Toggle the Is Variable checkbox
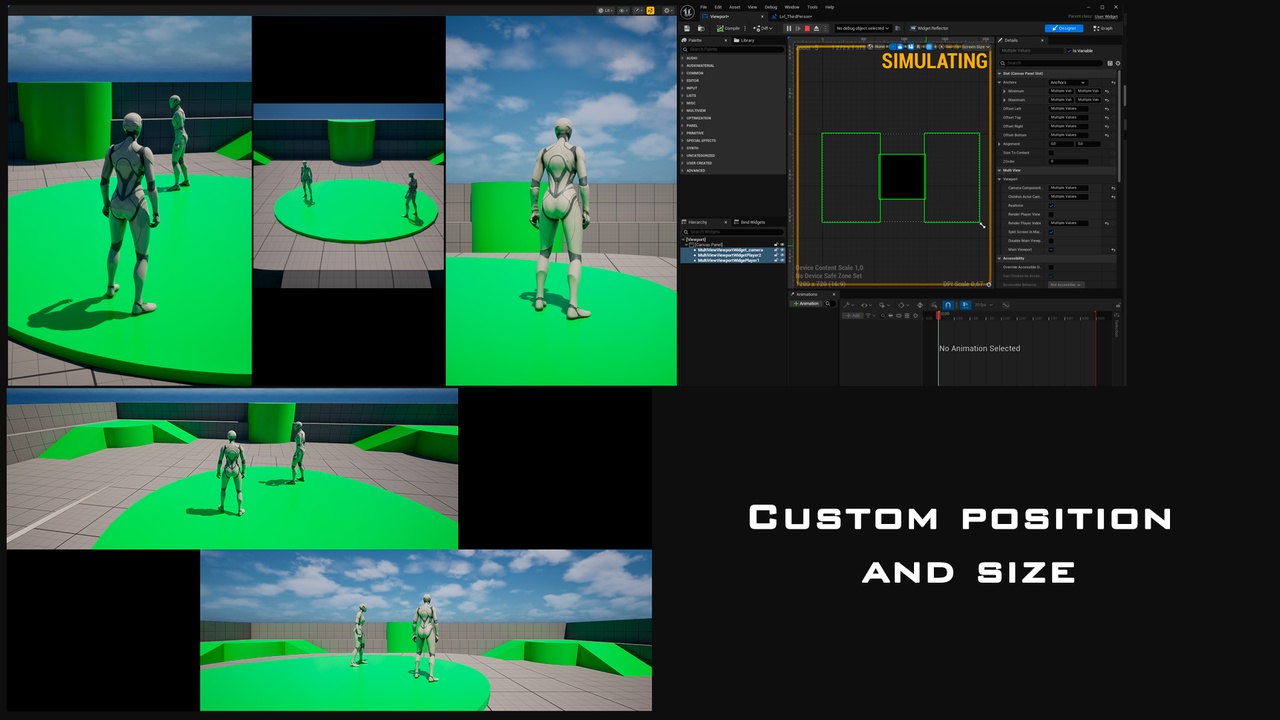 click(x=1069, y=51)
